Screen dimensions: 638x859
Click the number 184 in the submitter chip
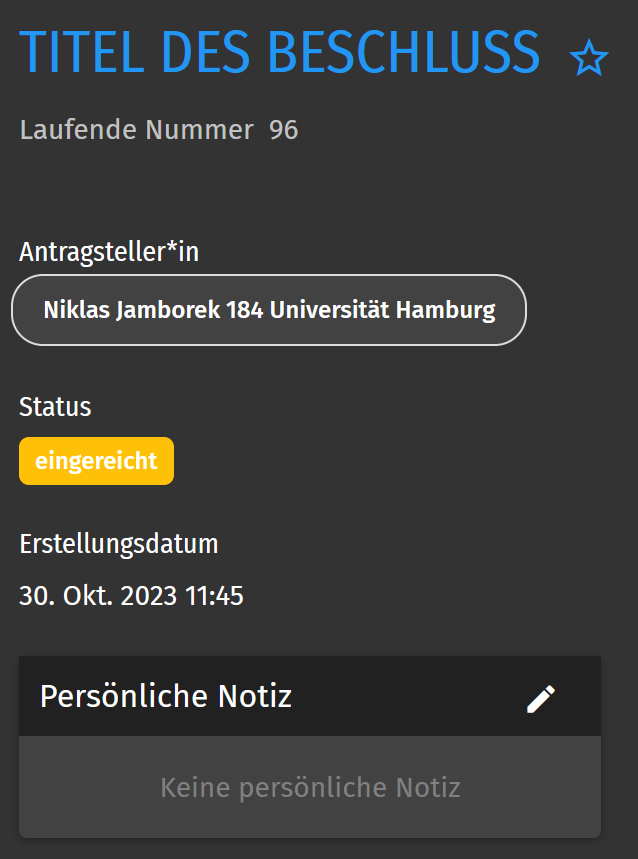click(x=245, y=310)
